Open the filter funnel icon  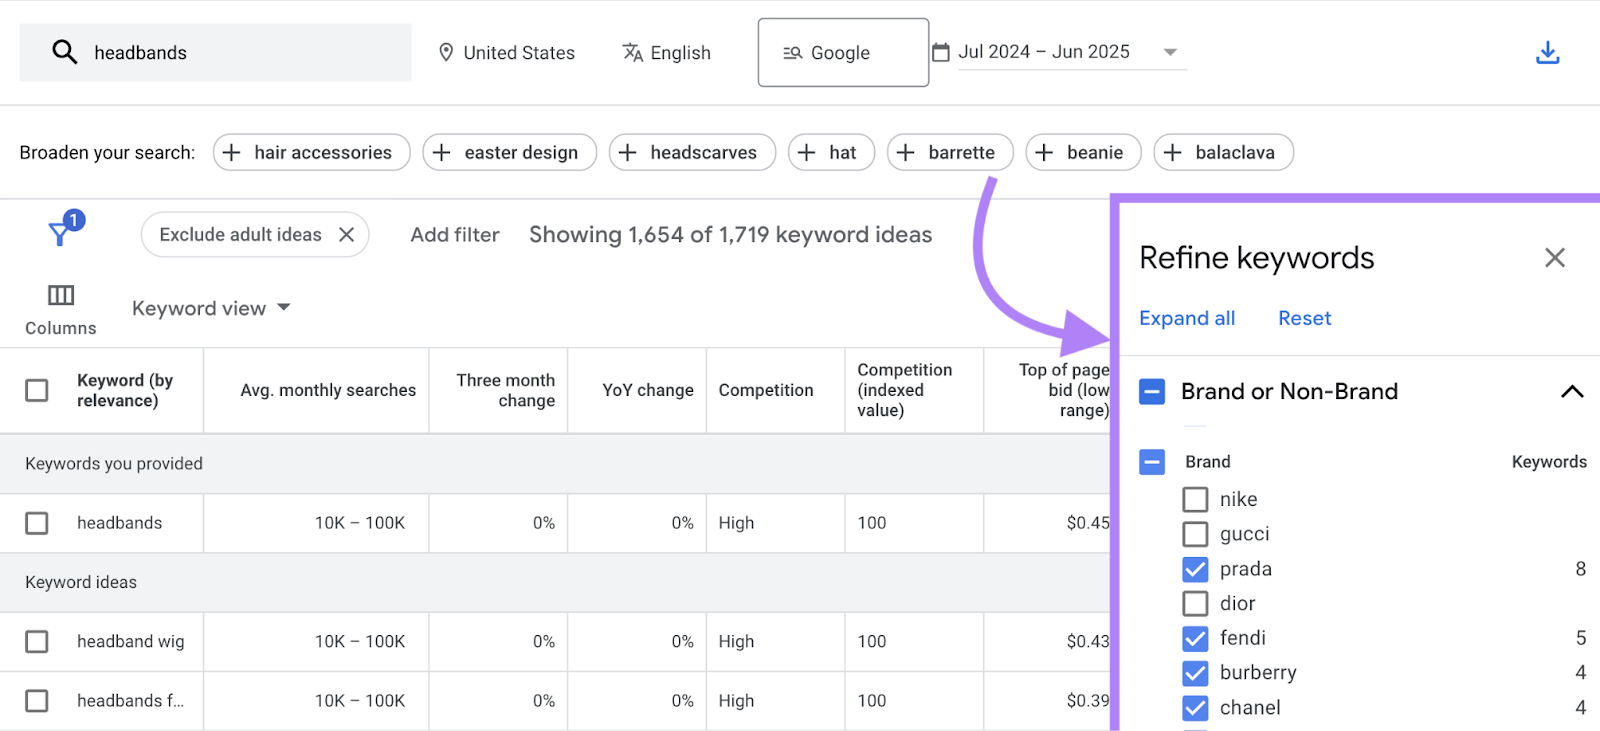tap(60, 234)
